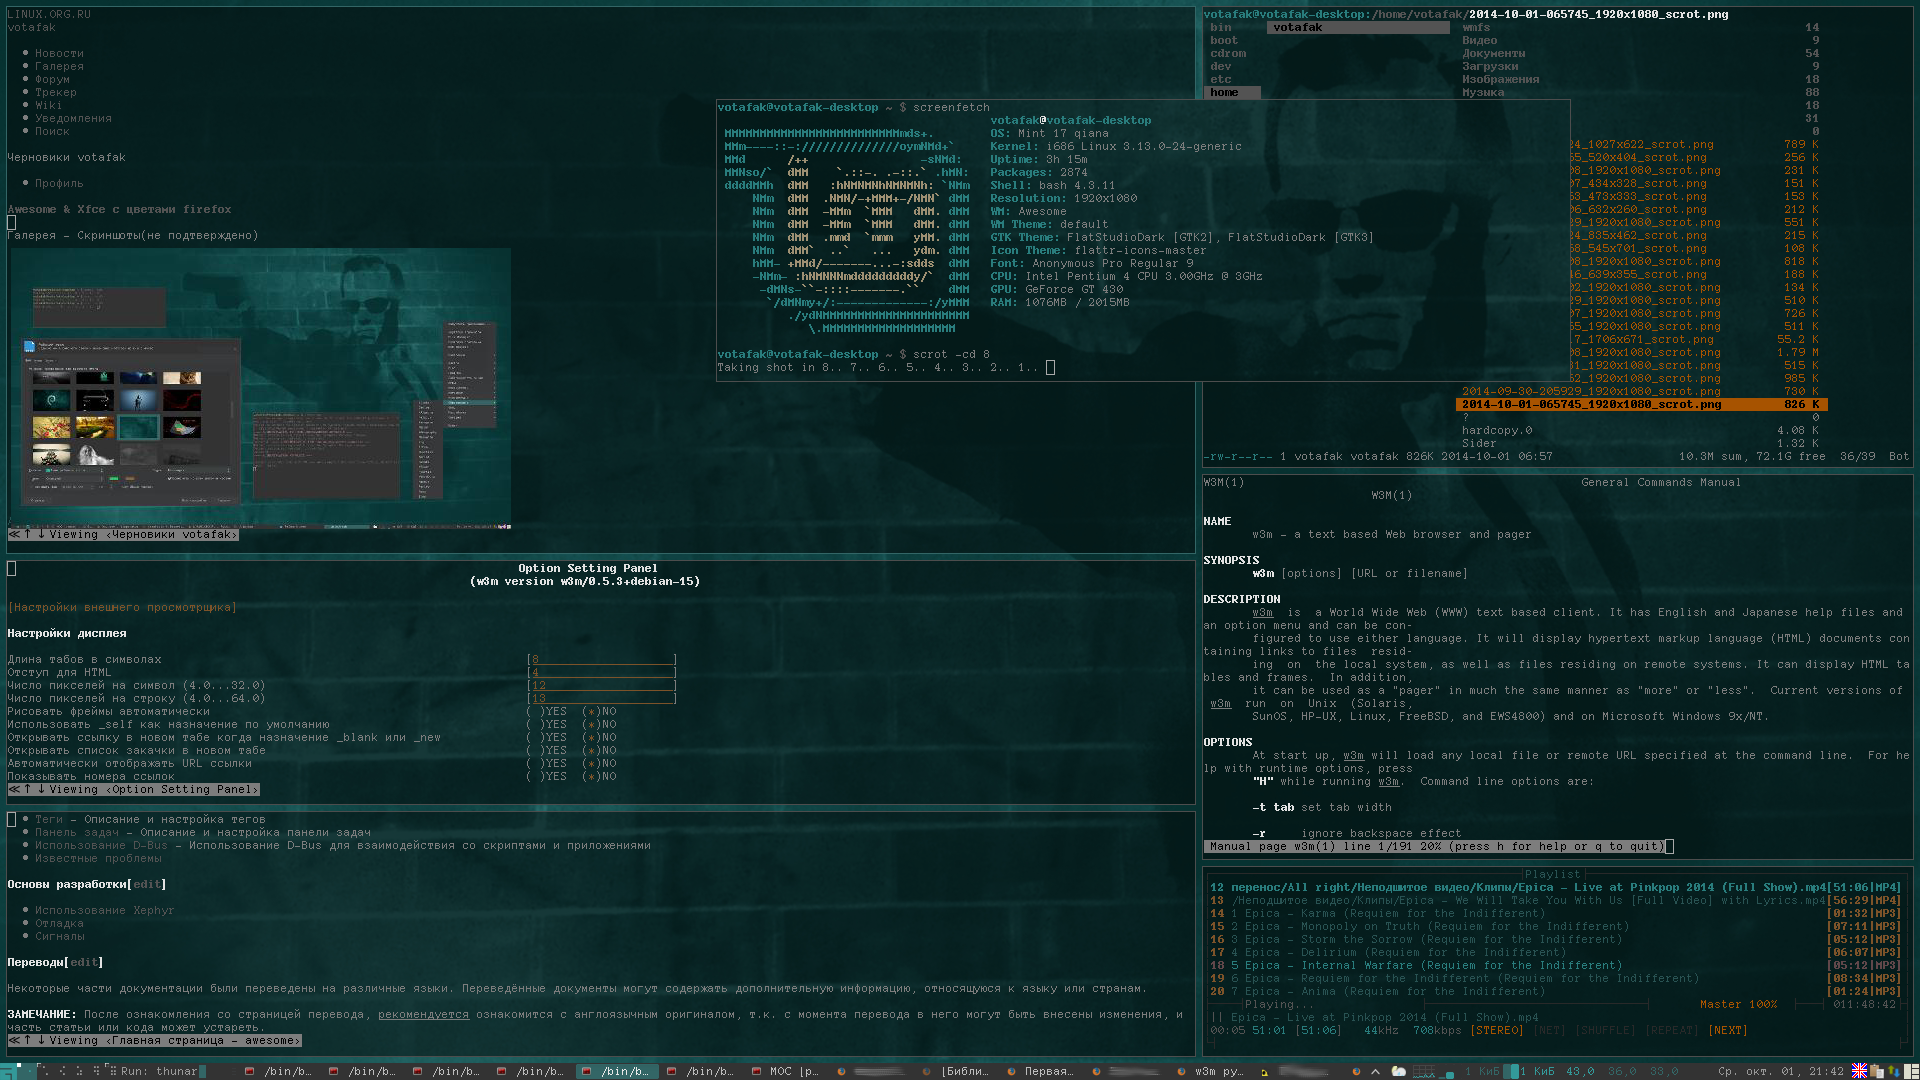Select the Загрузки folder in ranger

point(1490,67)
